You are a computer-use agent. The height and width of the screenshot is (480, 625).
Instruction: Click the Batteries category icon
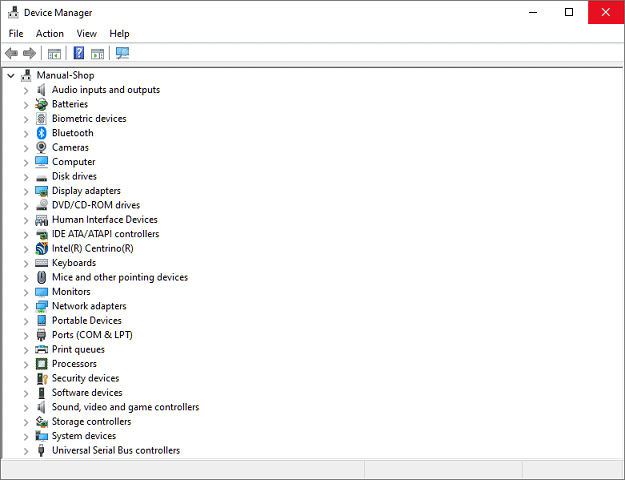tap(42, 104)
